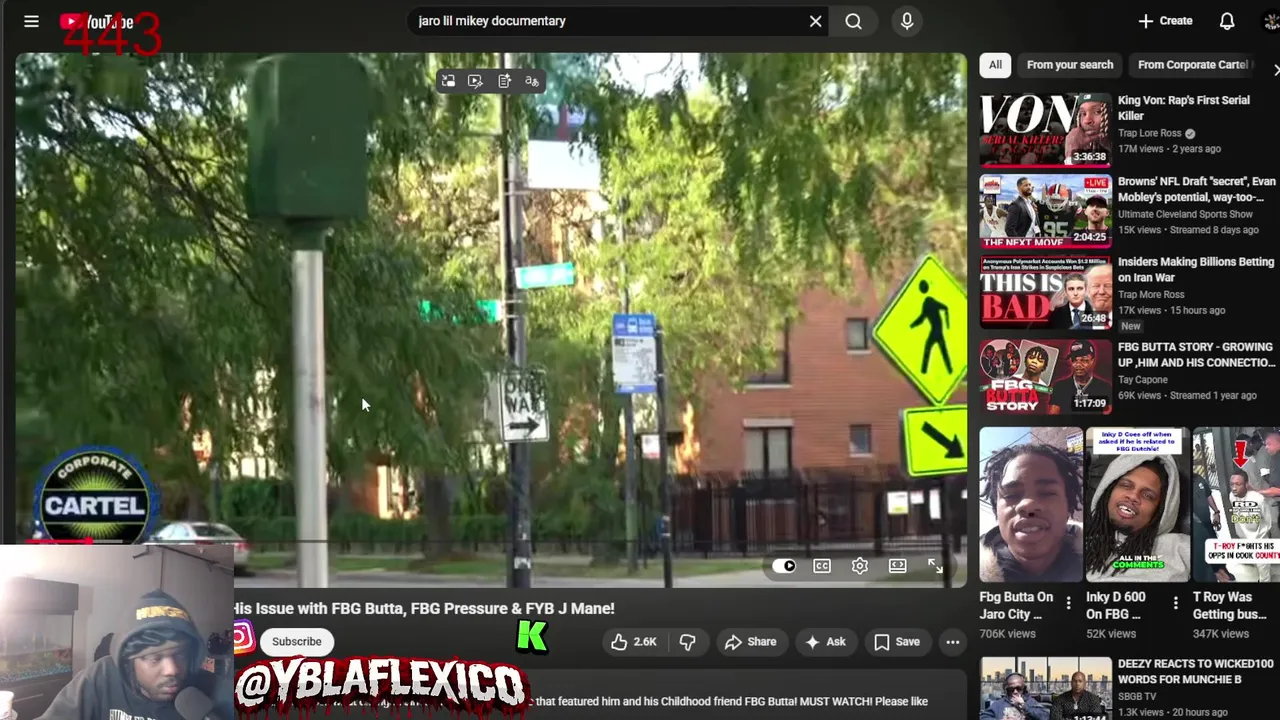The image size is (1280, 720).
Task: Go to YouTube home logo
Action: (x=96, y=22)
